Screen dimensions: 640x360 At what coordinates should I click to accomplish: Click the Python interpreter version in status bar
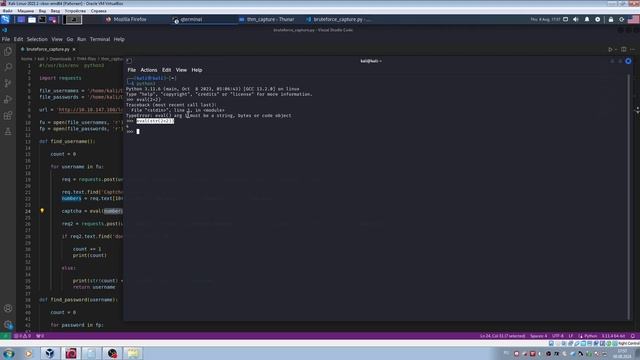tap(613, 336)
